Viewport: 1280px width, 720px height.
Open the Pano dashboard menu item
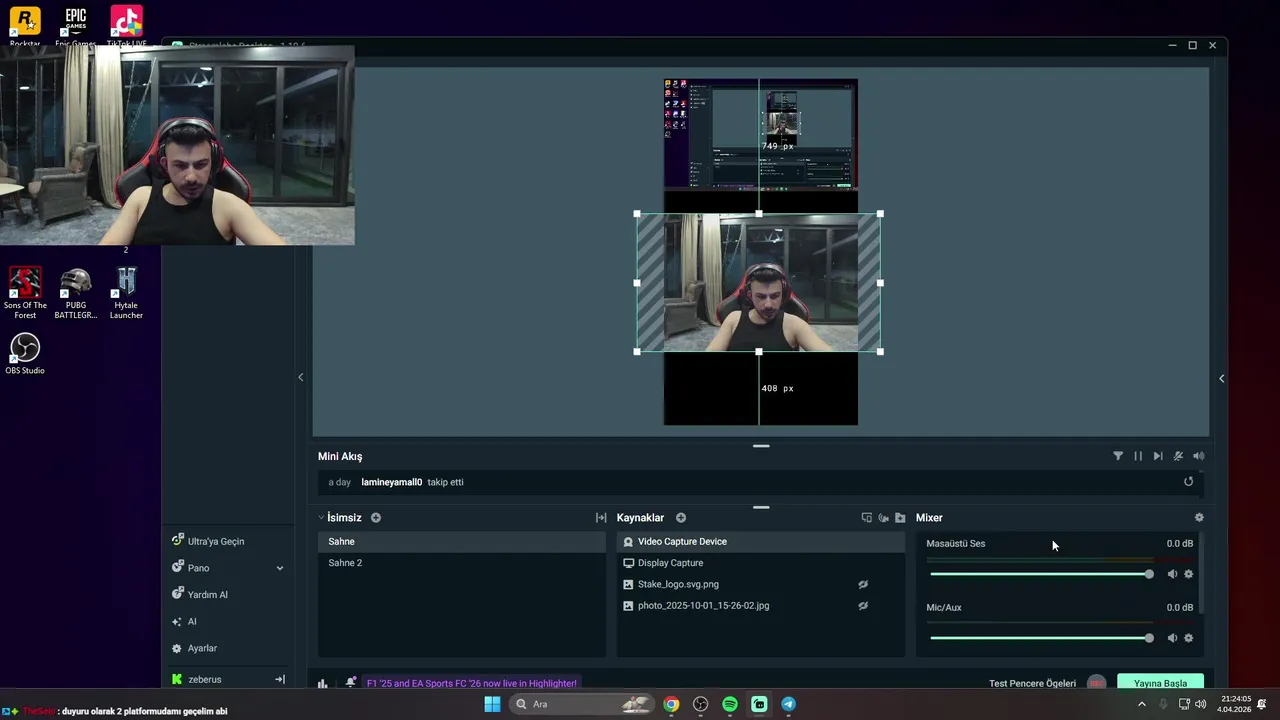(x=191, y=568)
